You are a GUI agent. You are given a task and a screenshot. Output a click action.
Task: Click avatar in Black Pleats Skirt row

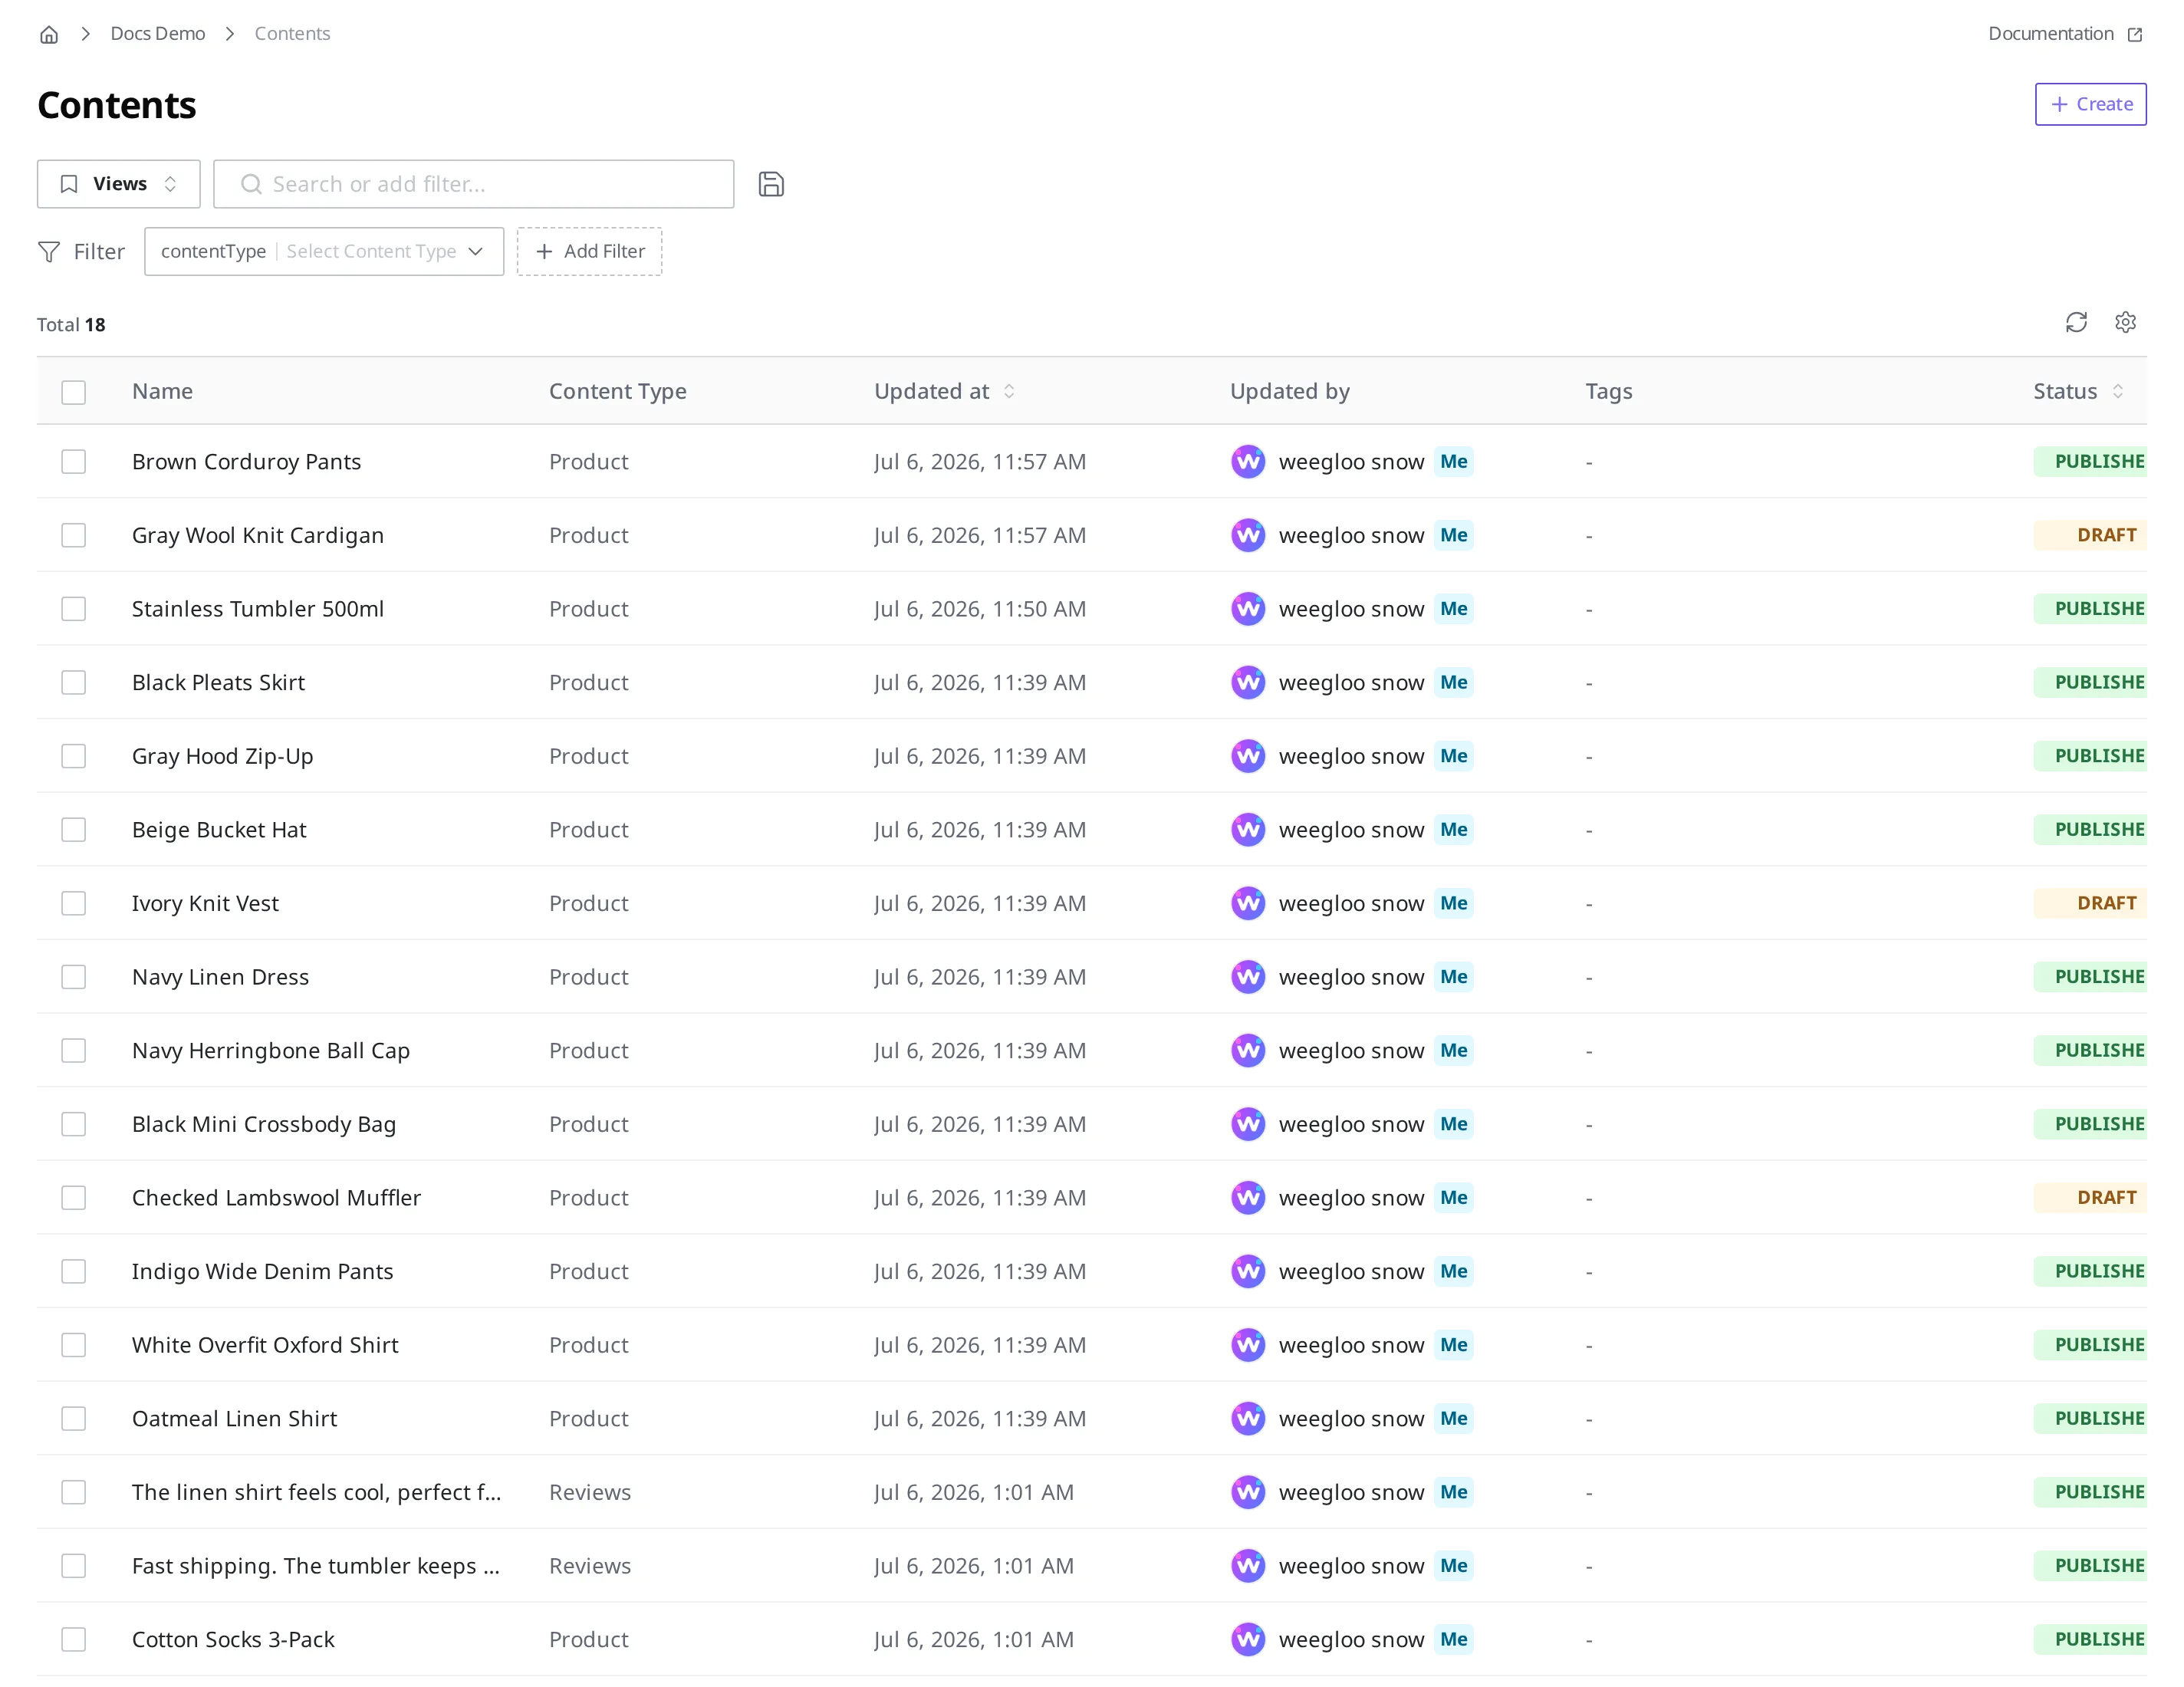pyautogui.click(x=1248, y=683)
